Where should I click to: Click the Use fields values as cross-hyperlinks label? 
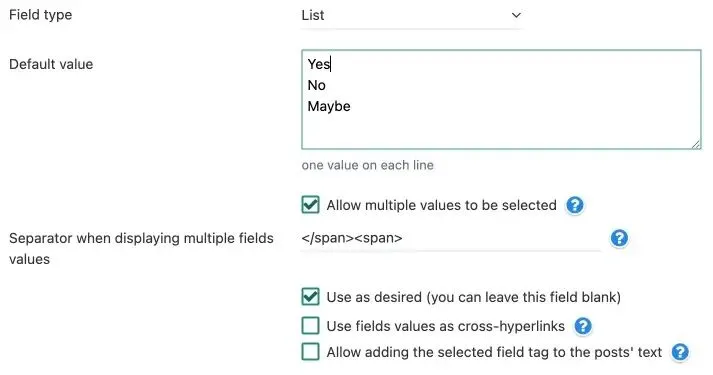tap(446, 326)
